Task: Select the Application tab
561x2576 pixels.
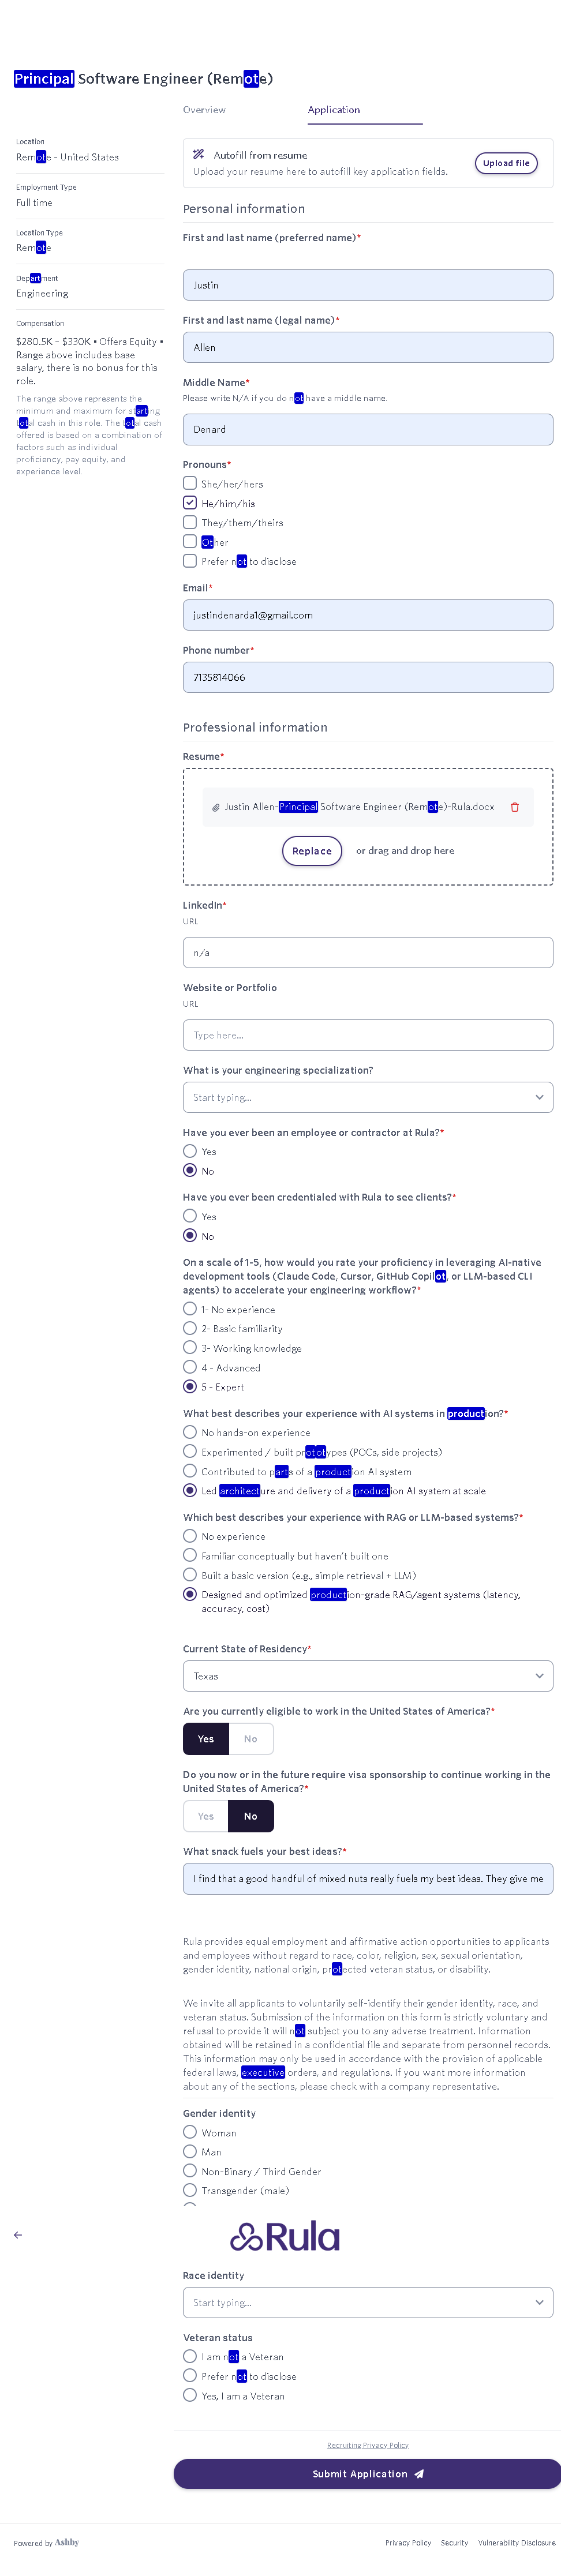Action: pos(334,110)
